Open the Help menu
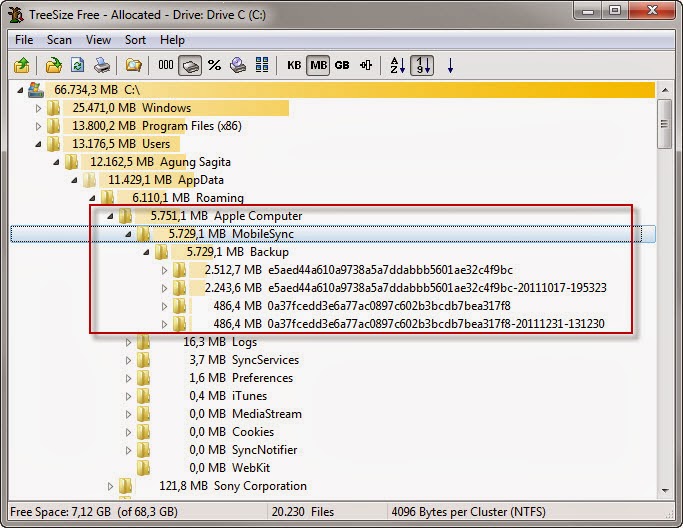Viewport: 683px width, 528px height. click(x=172, y=40)
